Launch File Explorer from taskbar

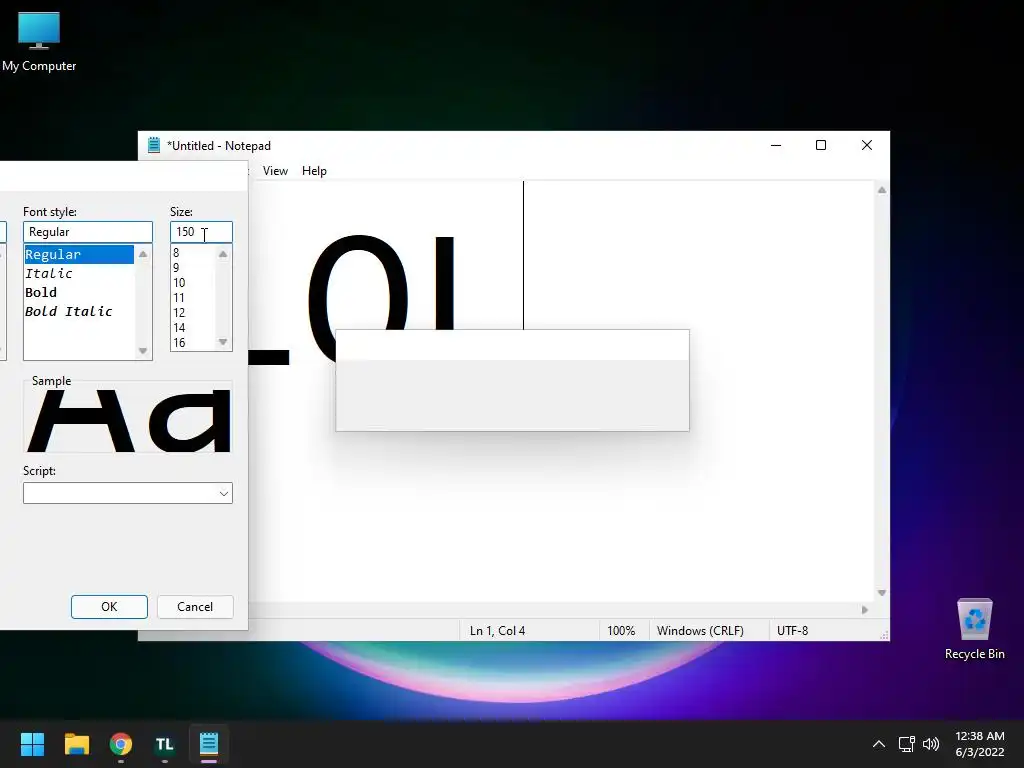pyautogui.click(x=76, y=744)
